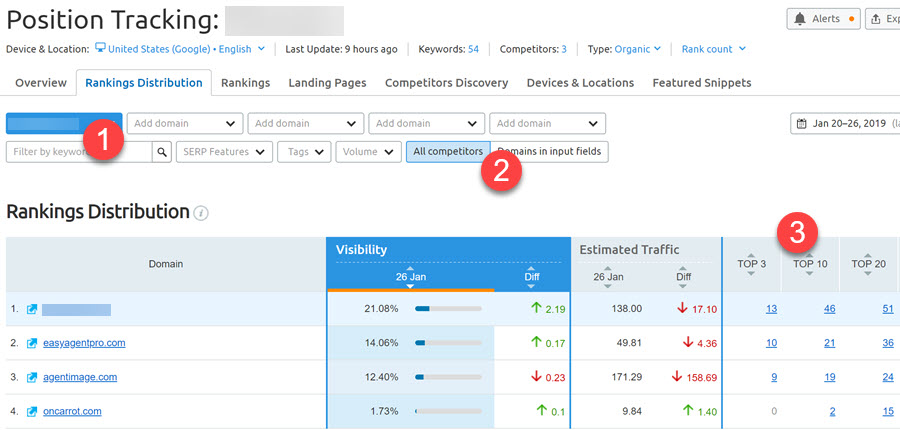Image resolution: width=900 pixels, height=430 pixels.
Task: Click the Keywords count 54 link
Action: (x=473, y=48)
